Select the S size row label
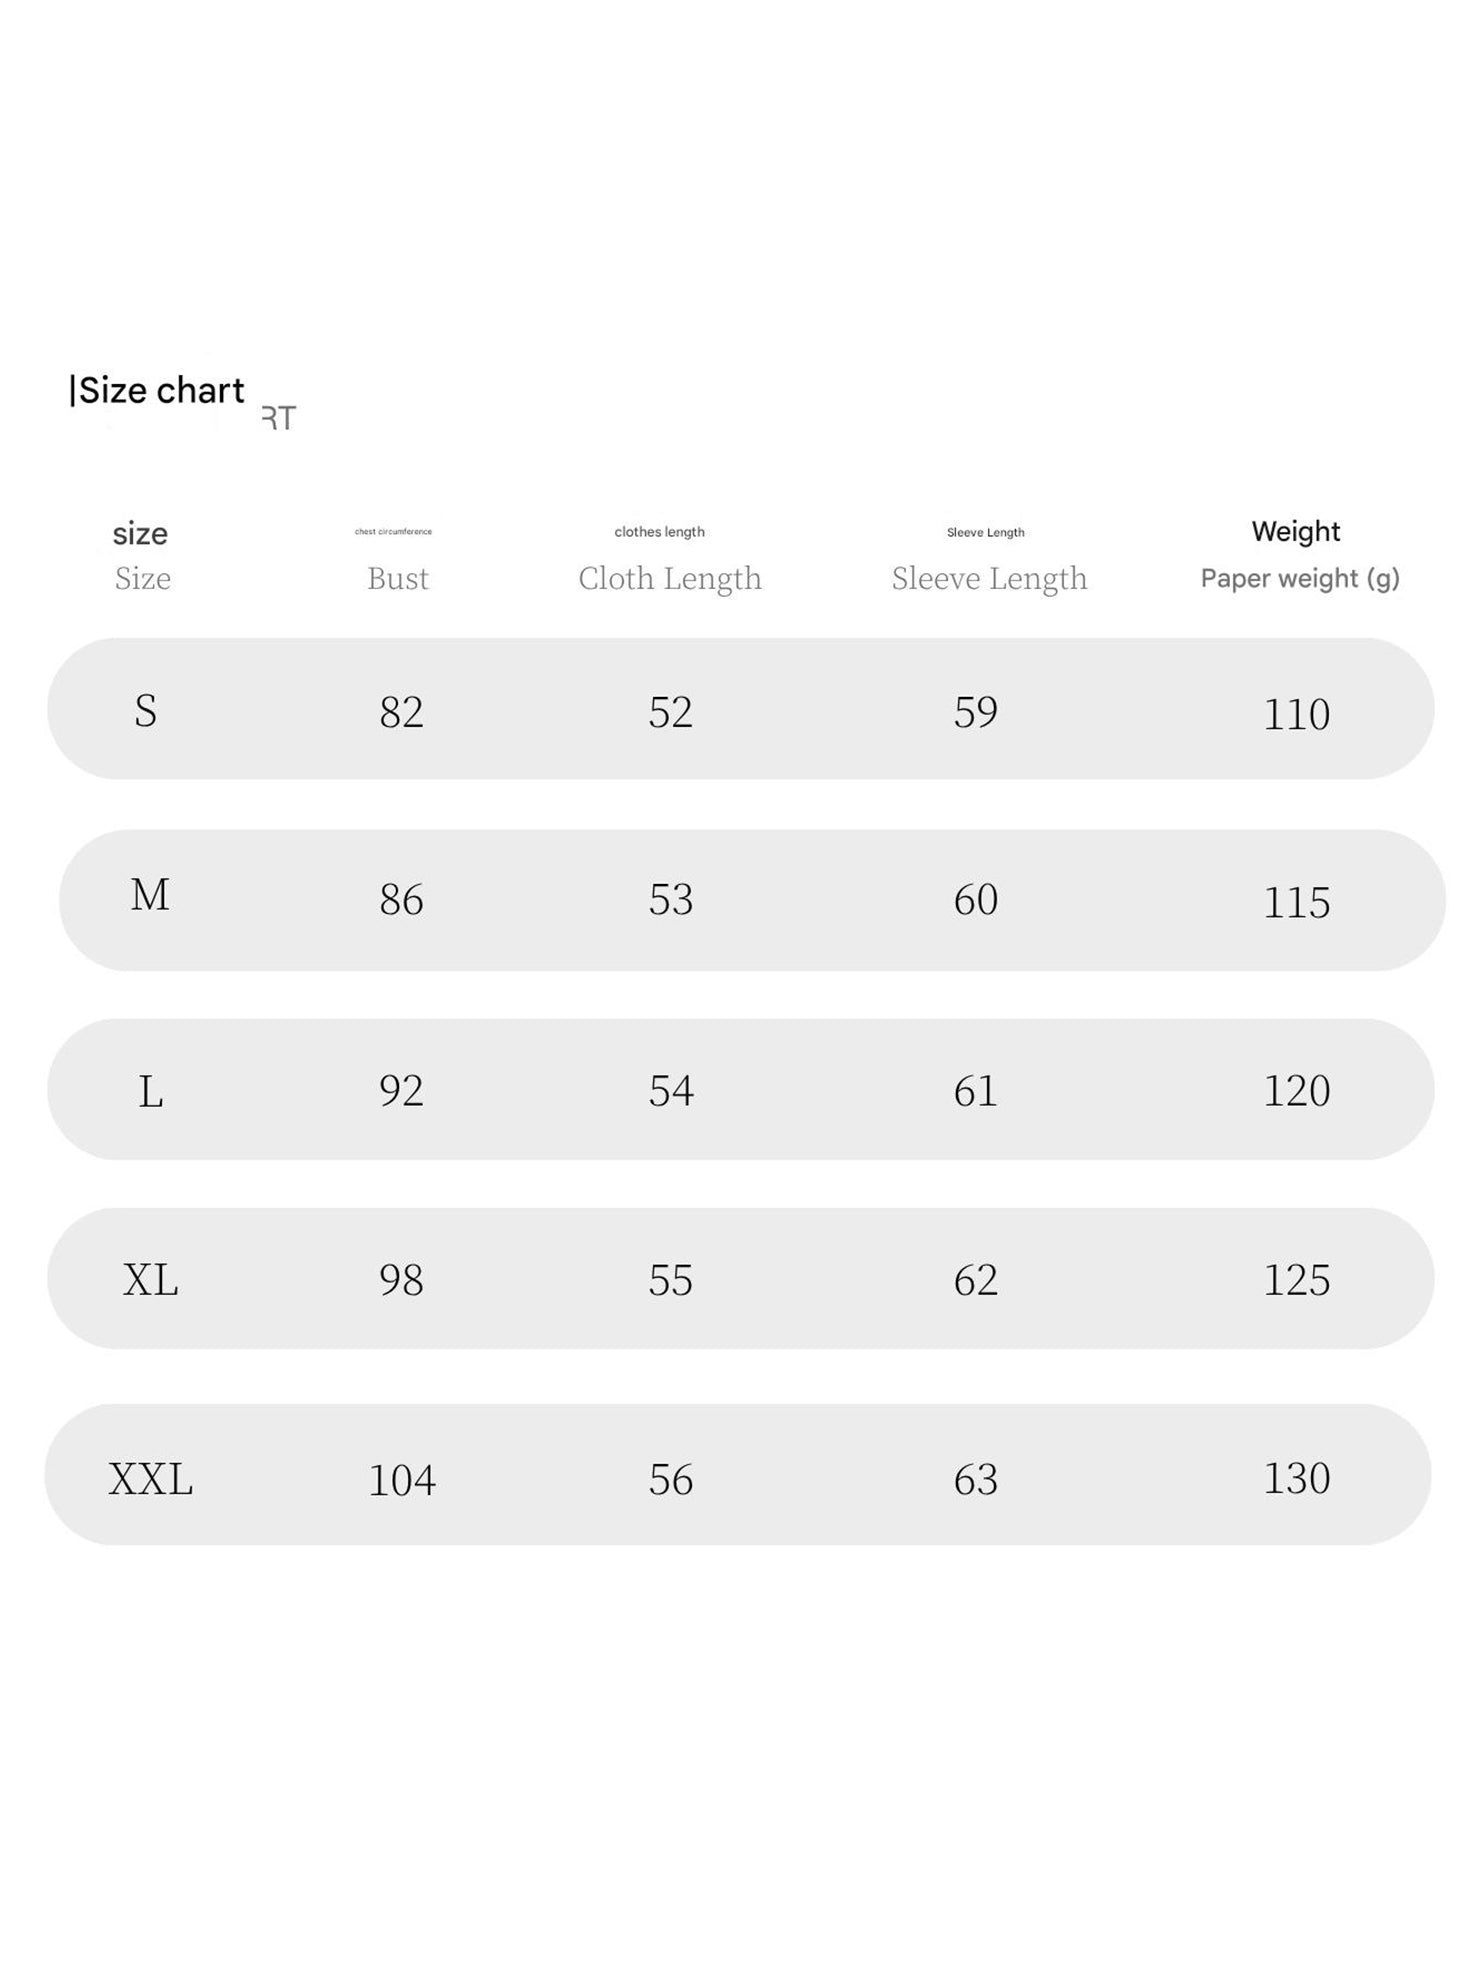 (x=146, y=711)
